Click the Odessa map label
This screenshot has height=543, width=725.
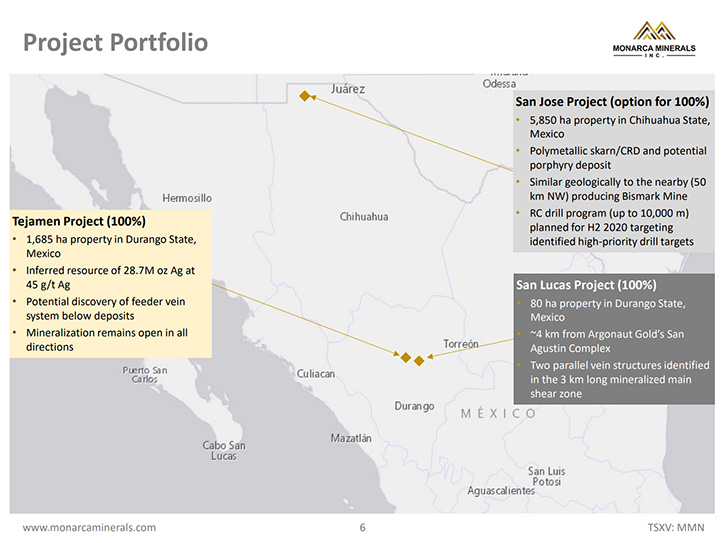[499, 84]
